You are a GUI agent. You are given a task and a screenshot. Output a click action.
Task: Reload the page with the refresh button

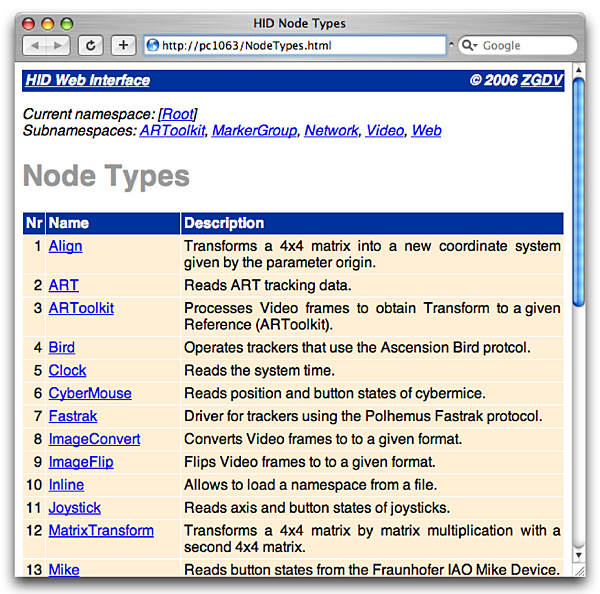click(x=91, y=46)
